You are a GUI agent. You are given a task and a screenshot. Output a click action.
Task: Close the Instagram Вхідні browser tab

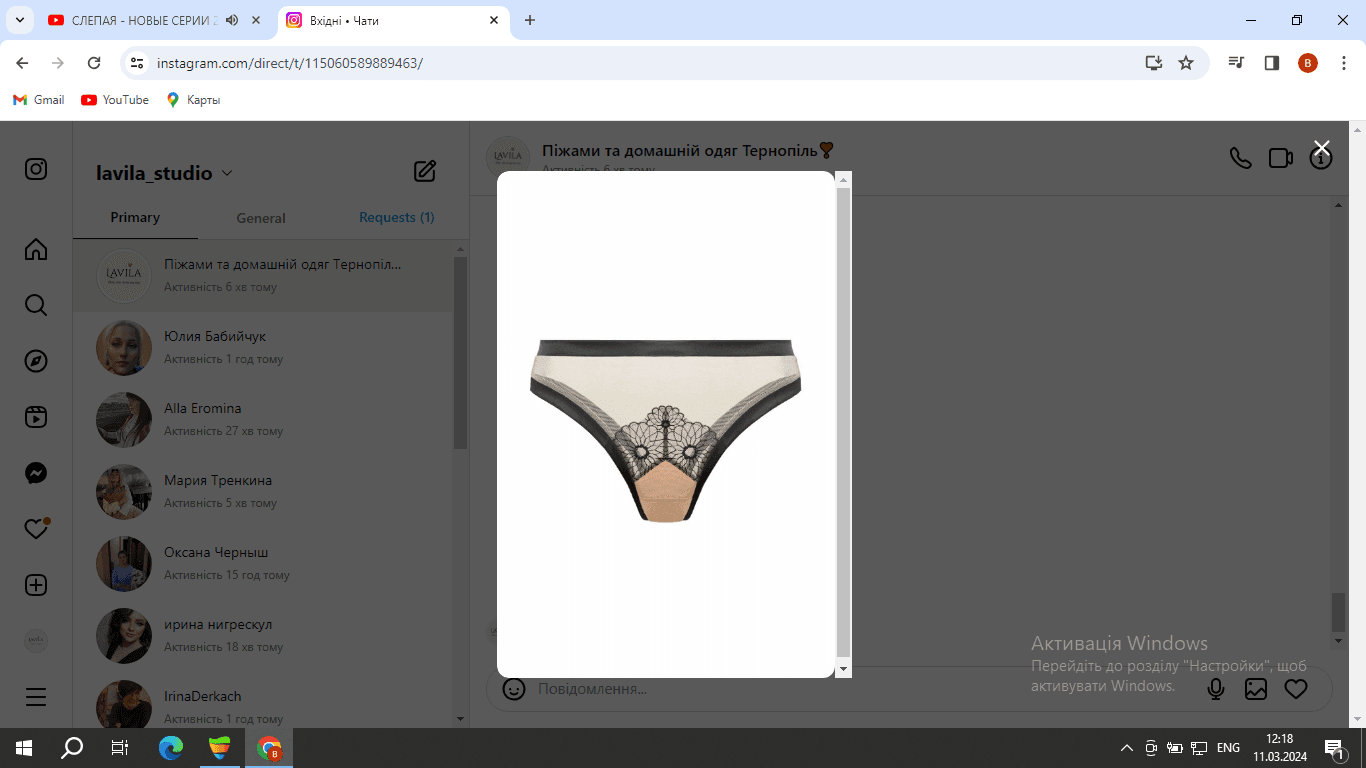(494, 20)
